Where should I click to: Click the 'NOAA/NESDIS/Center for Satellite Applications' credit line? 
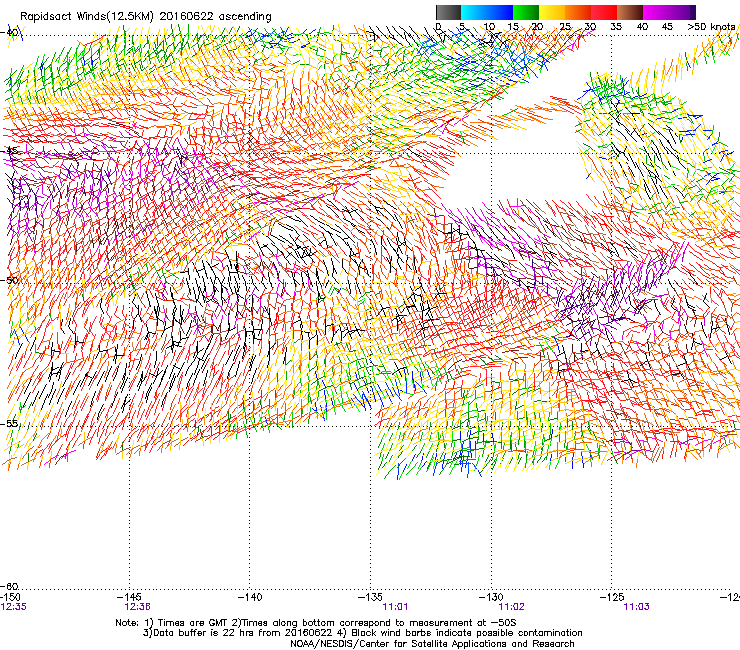[432, 644]
